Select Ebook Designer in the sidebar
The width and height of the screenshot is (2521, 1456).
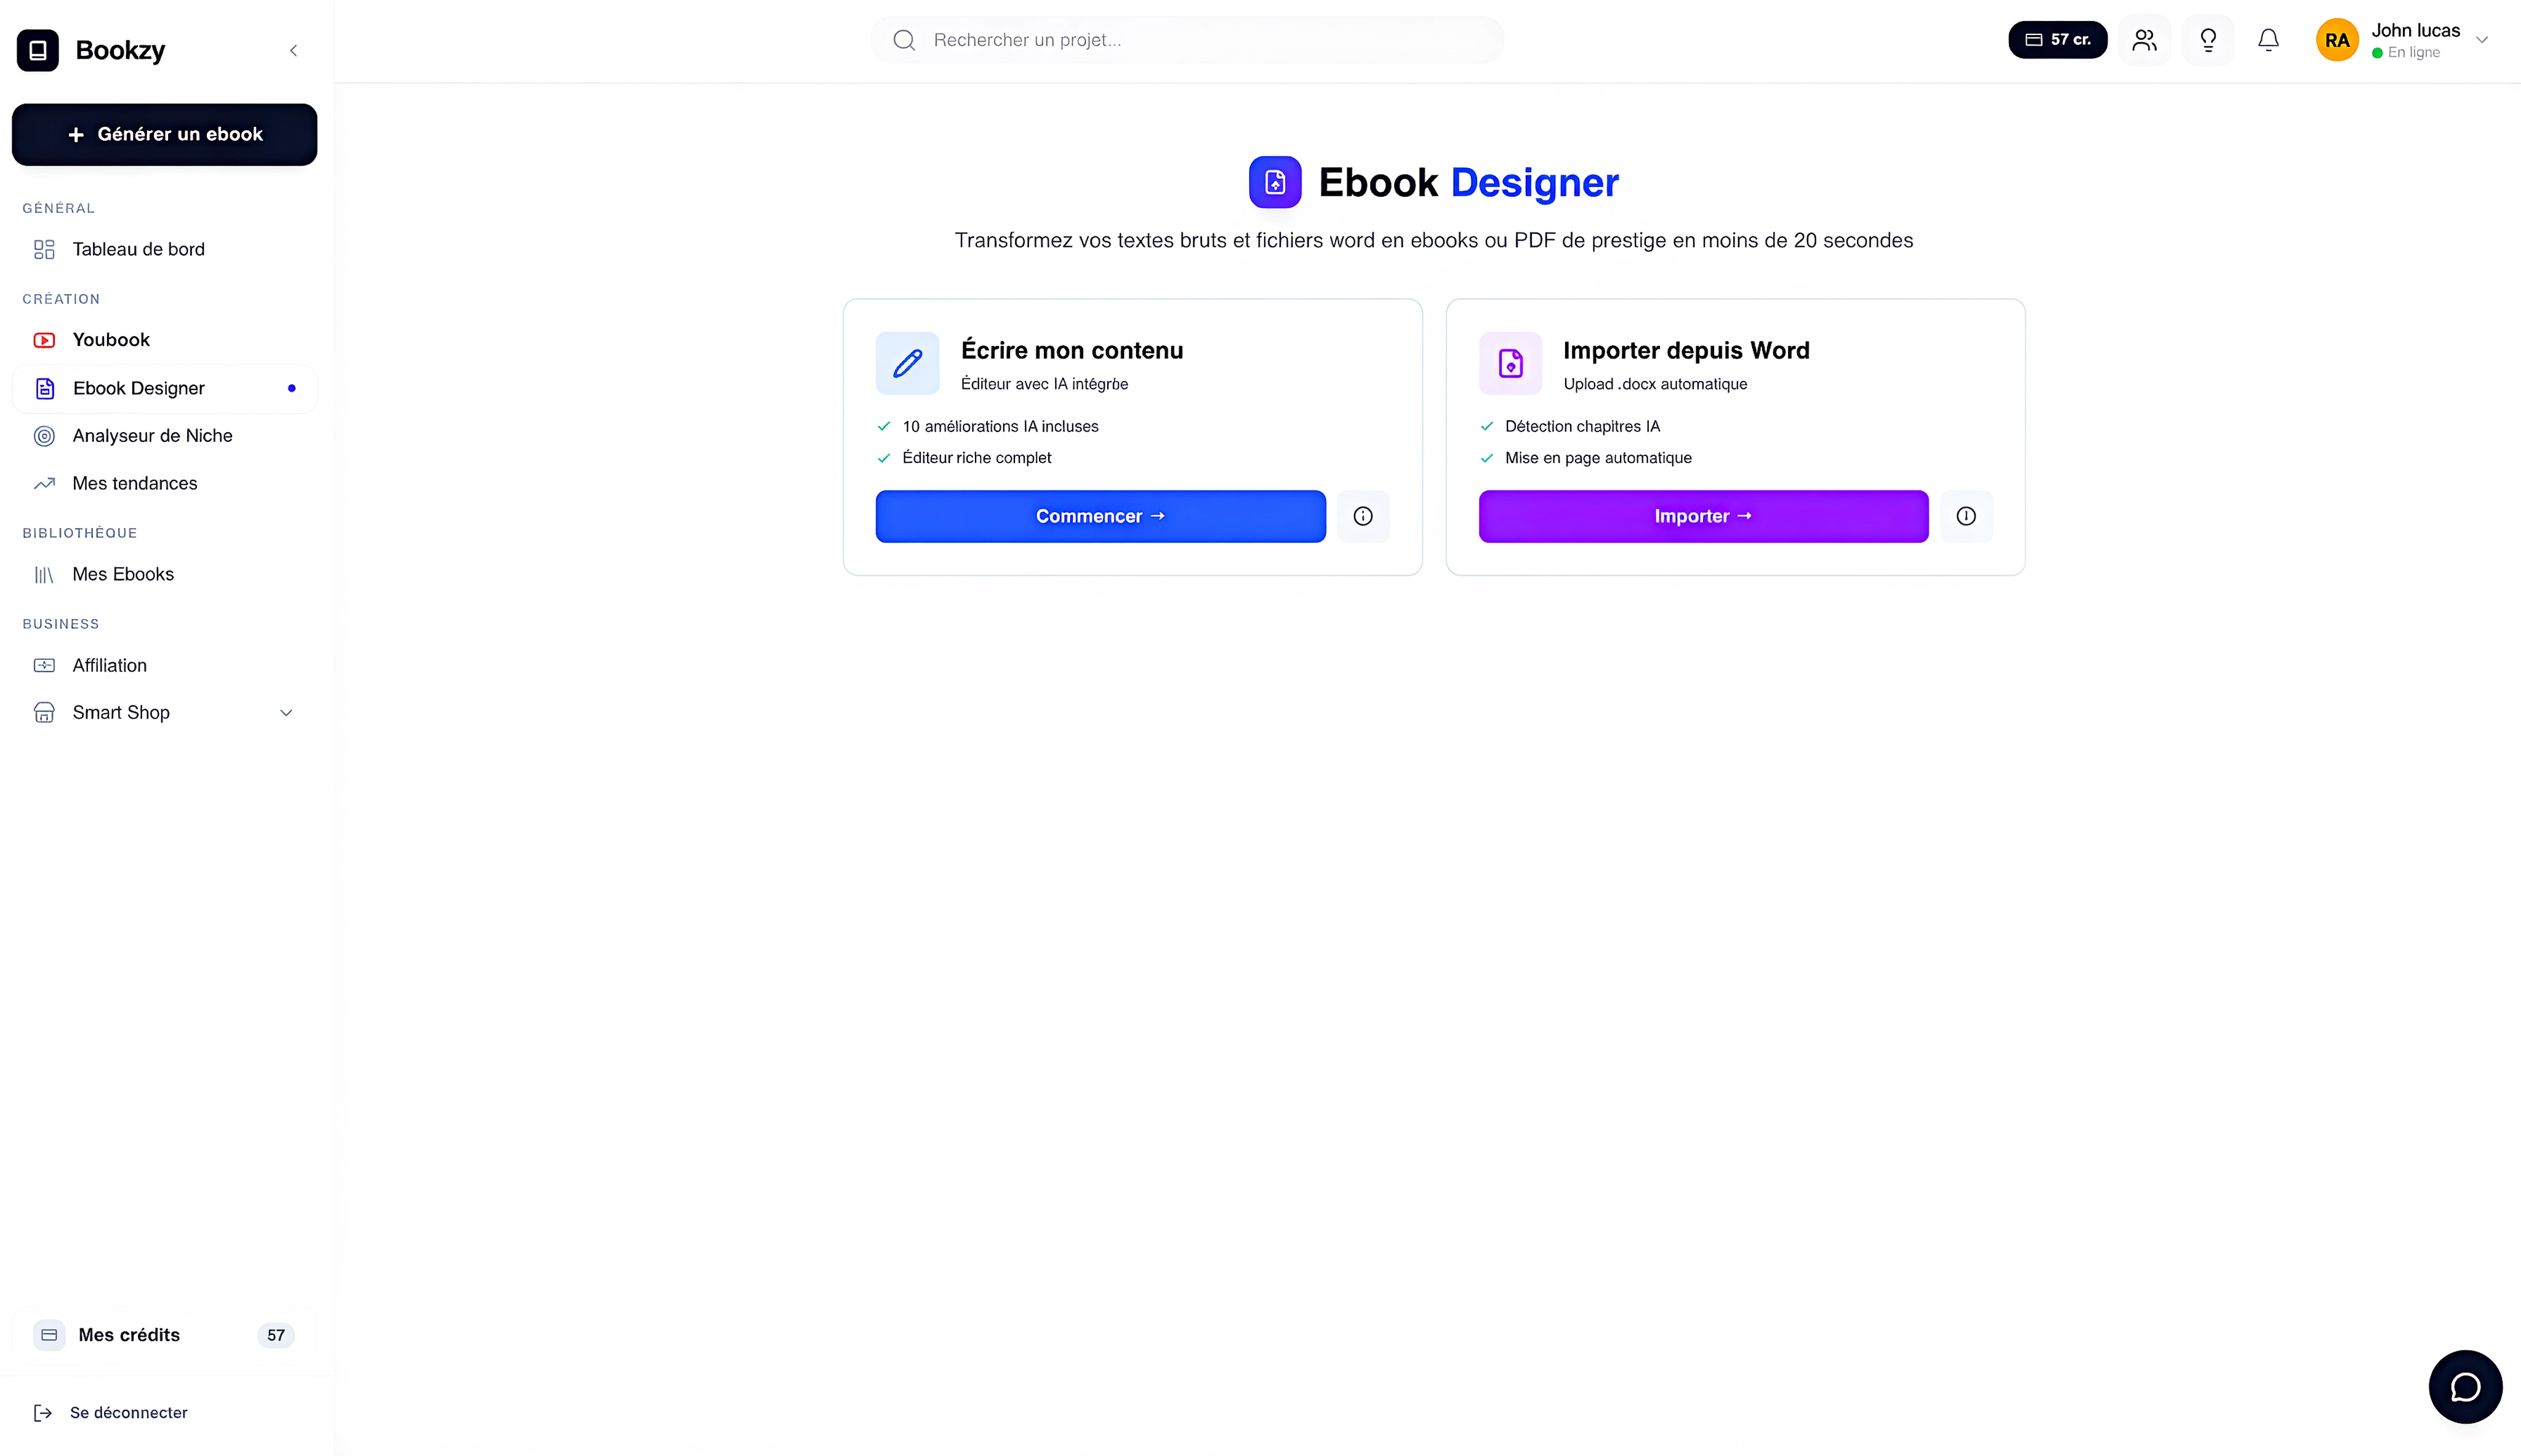(139, 388)
